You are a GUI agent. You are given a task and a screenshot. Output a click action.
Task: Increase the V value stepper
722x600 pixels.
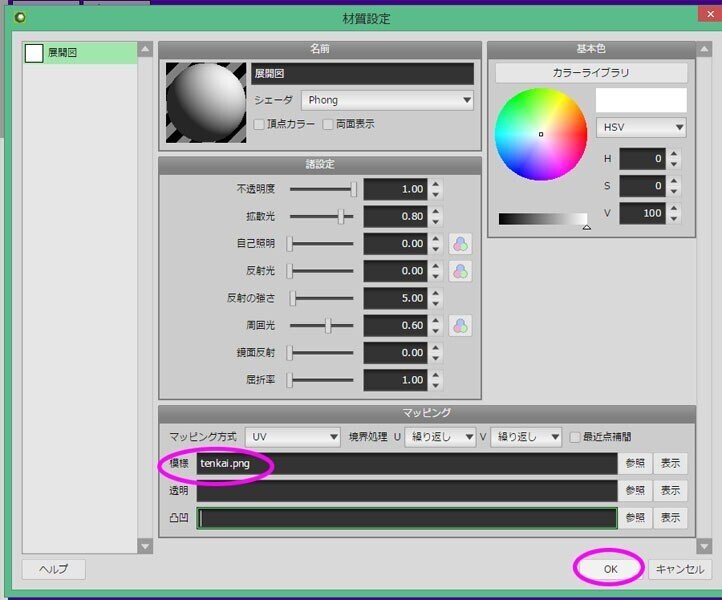point(674,208)
